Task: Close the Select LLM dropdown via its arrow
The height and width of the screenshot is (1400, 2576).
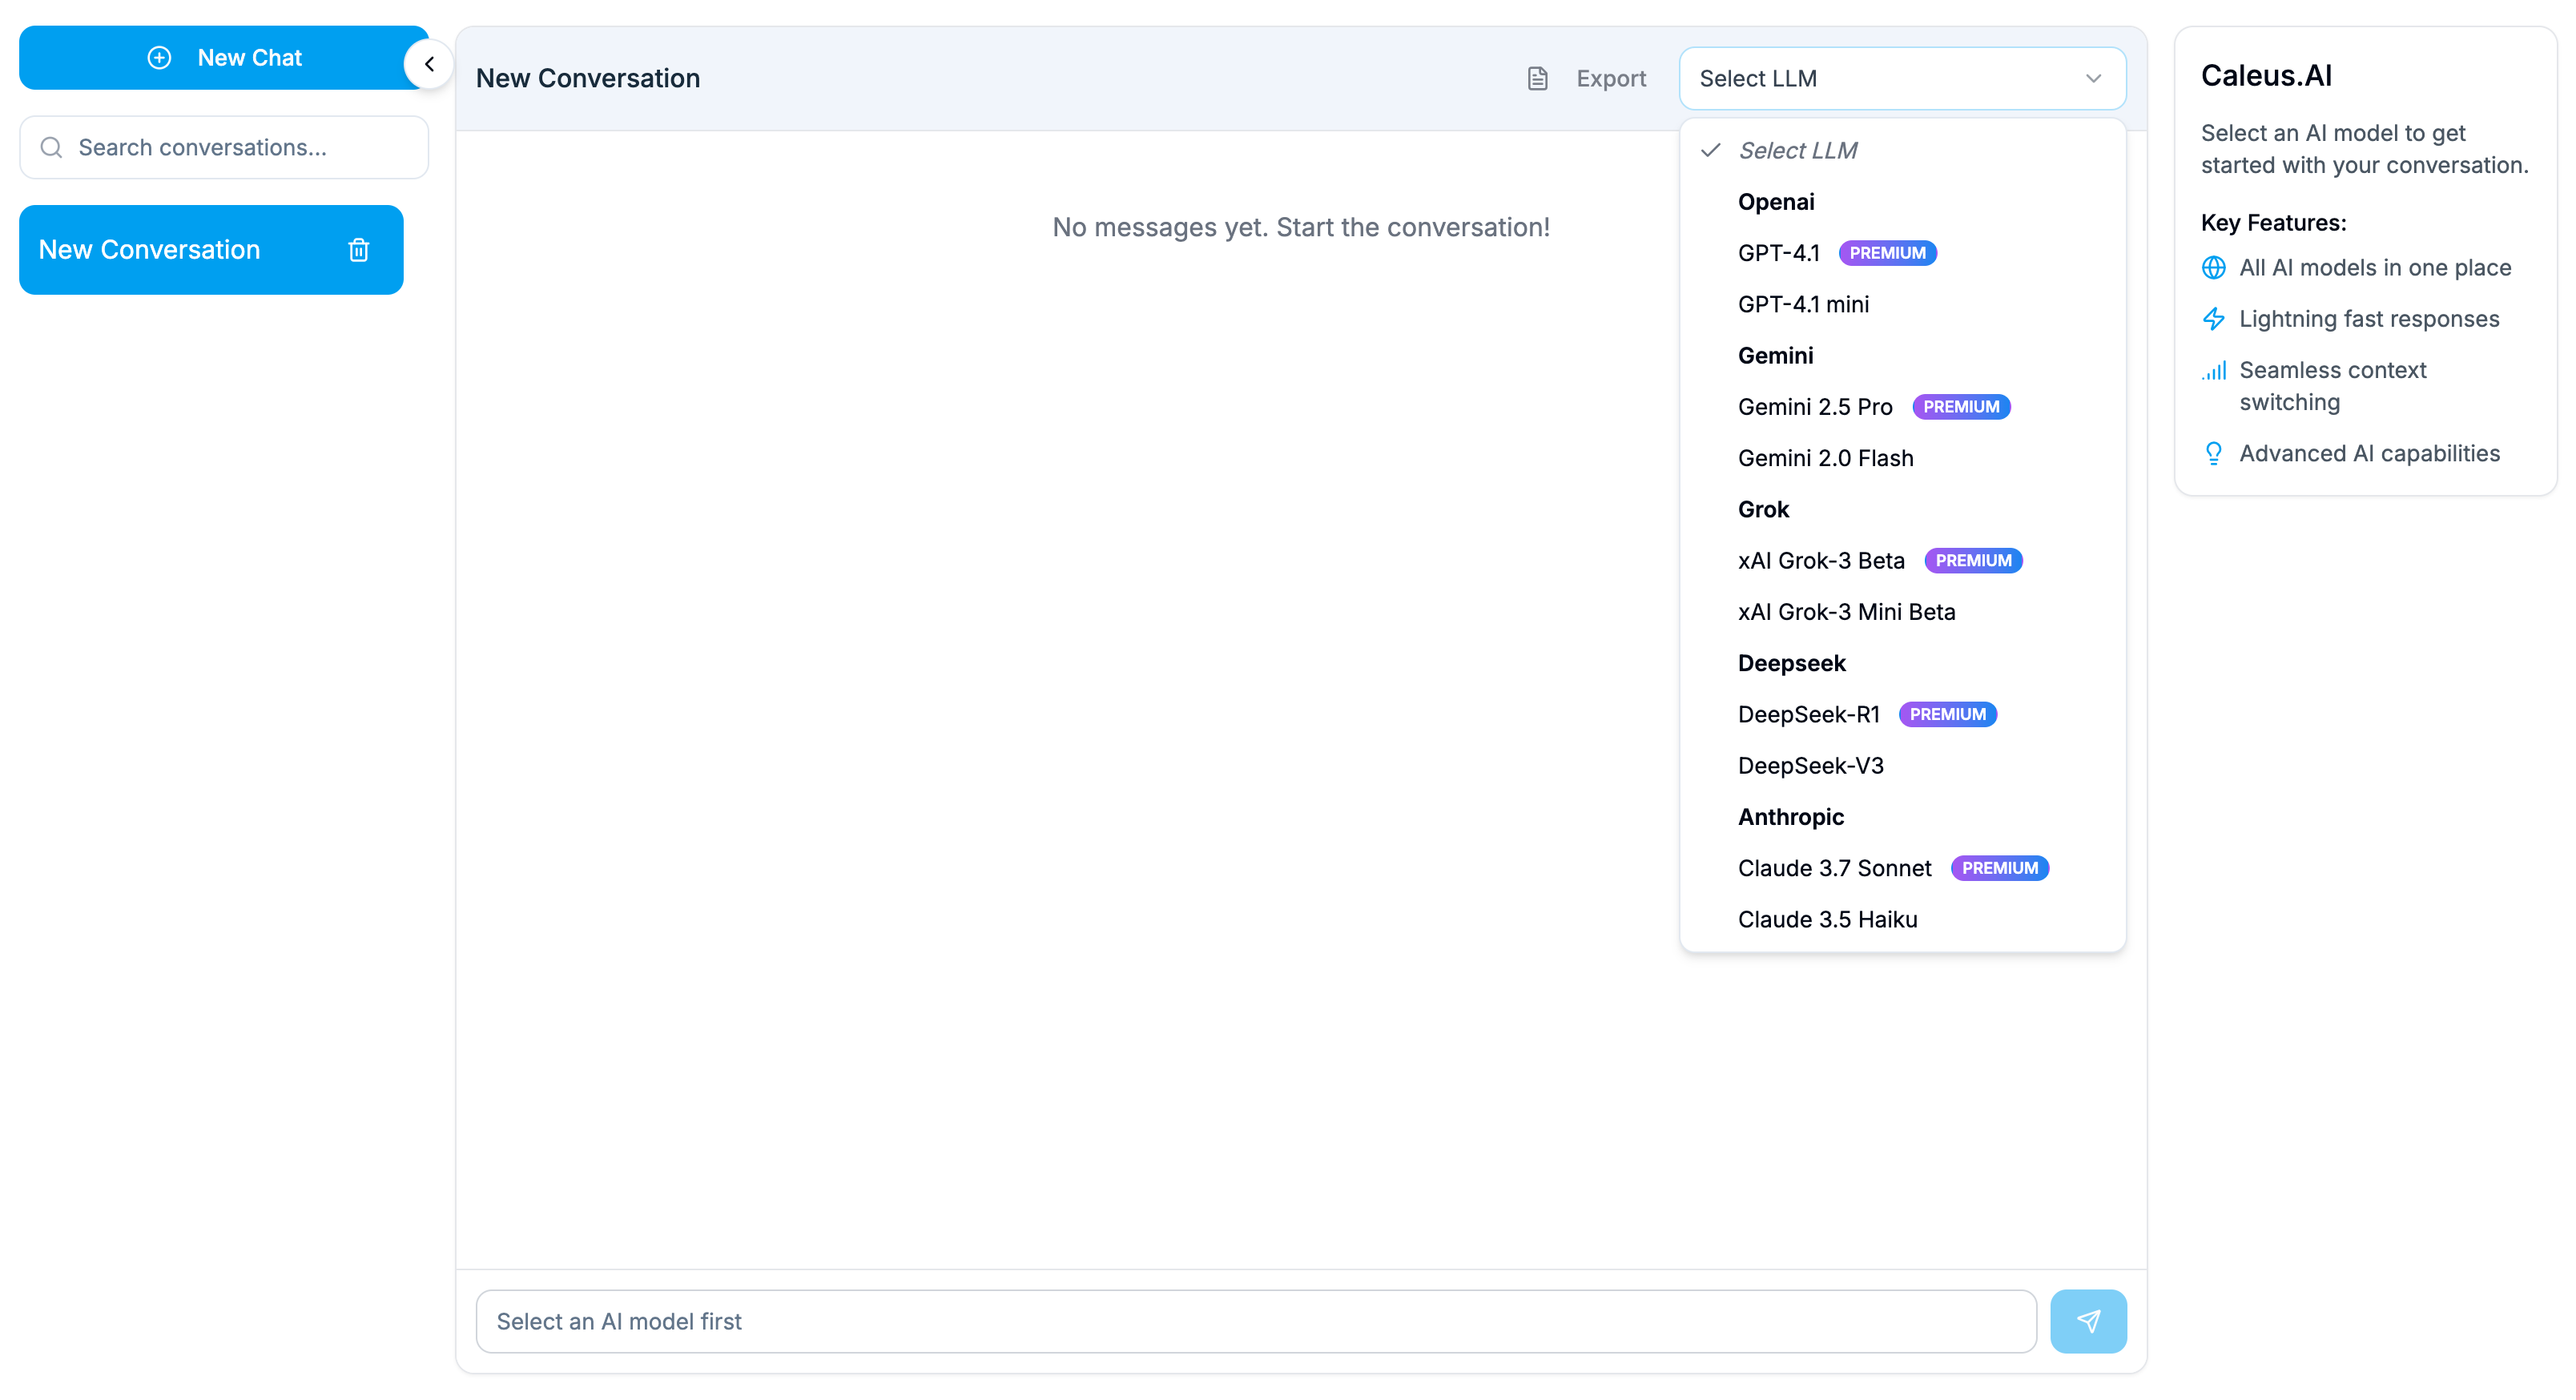Action: click(2093, 78)
